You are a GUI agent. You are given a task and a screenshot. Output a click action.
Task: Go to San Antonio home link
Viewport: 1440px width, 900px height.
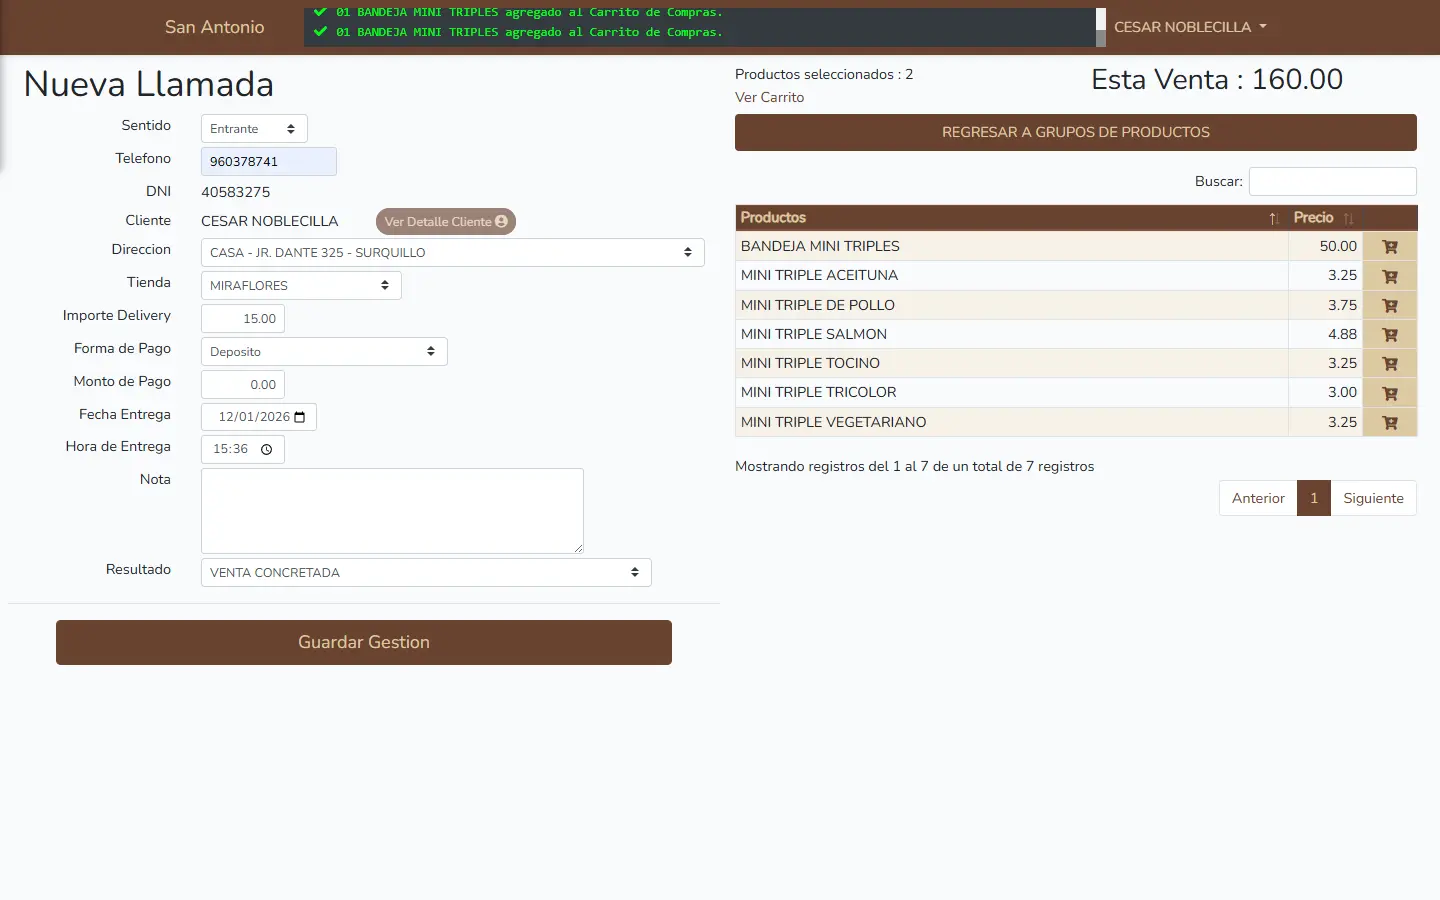[214, 27]
